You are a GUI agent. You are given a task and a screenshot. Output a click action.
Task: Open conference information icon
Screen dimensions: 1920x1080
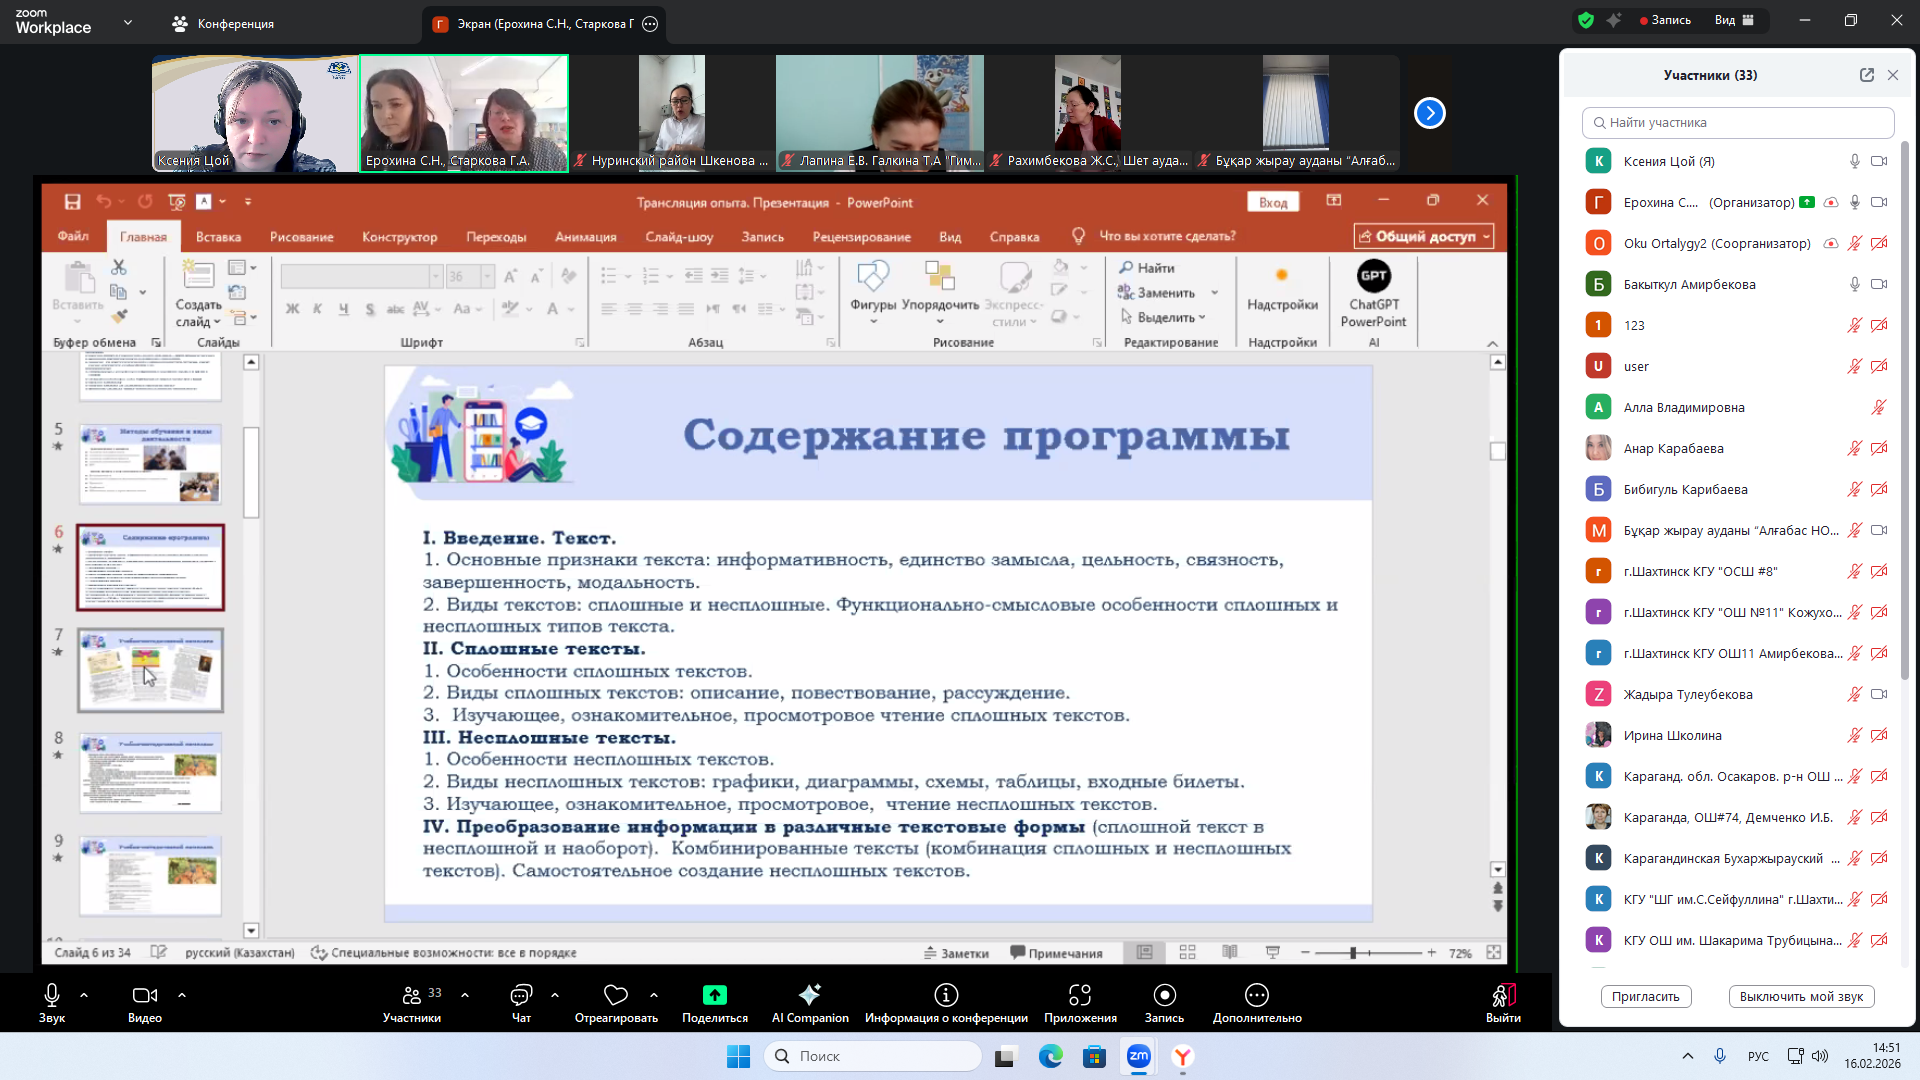point(945,996)
